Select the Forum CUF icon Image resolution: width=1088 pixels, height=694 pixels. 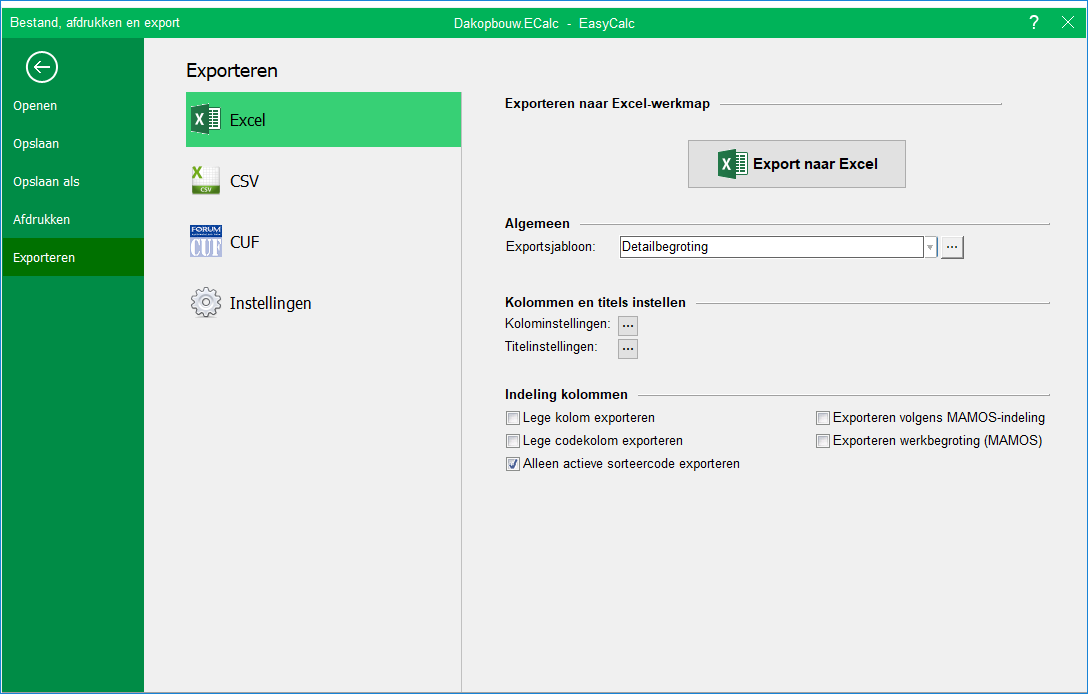click(205, 242)
